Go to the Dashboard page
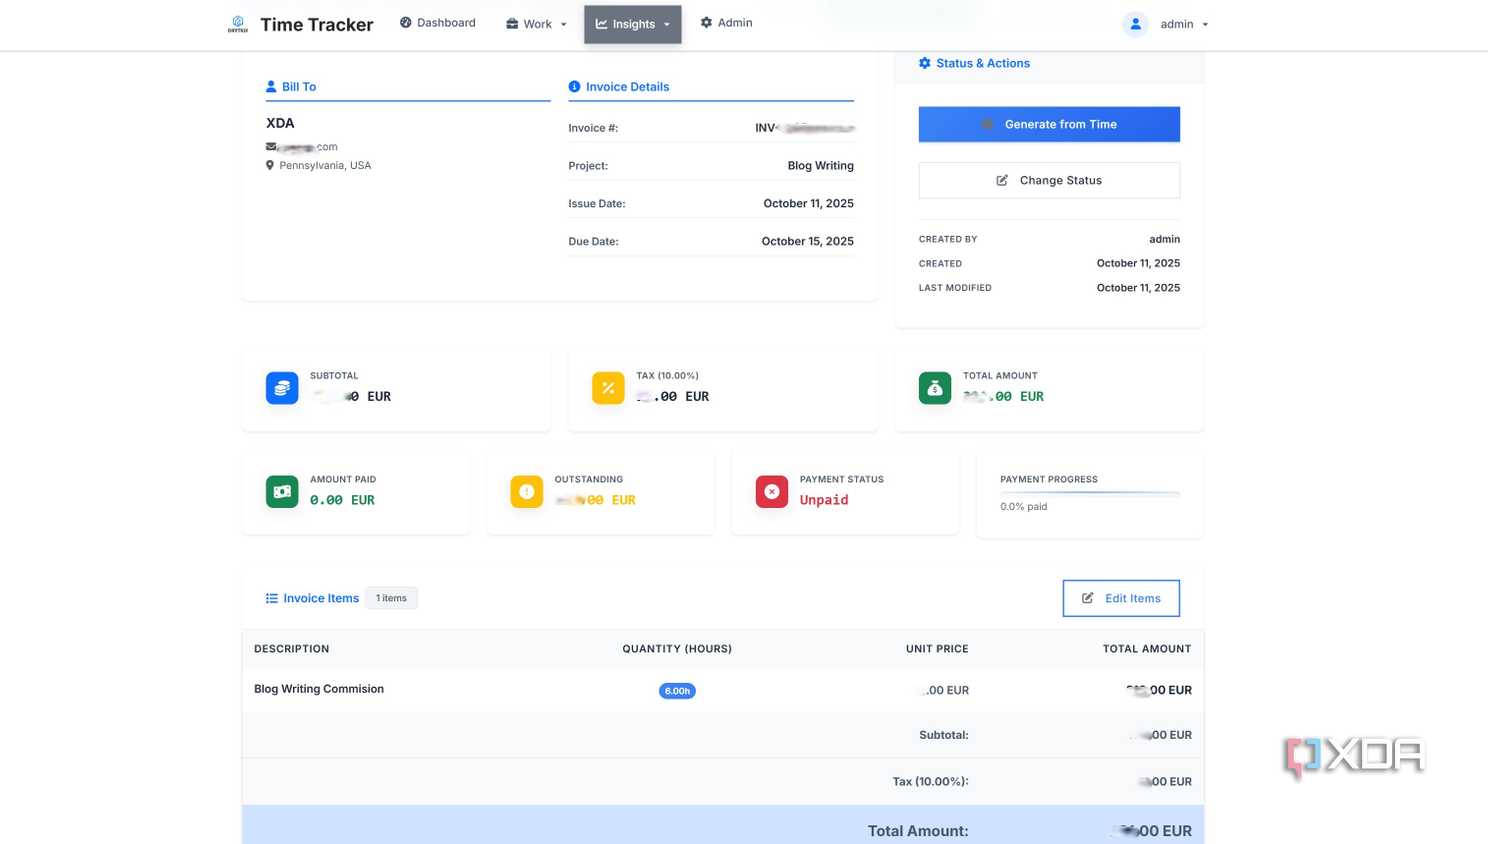 pyautogui.click(x=438, y=23)
